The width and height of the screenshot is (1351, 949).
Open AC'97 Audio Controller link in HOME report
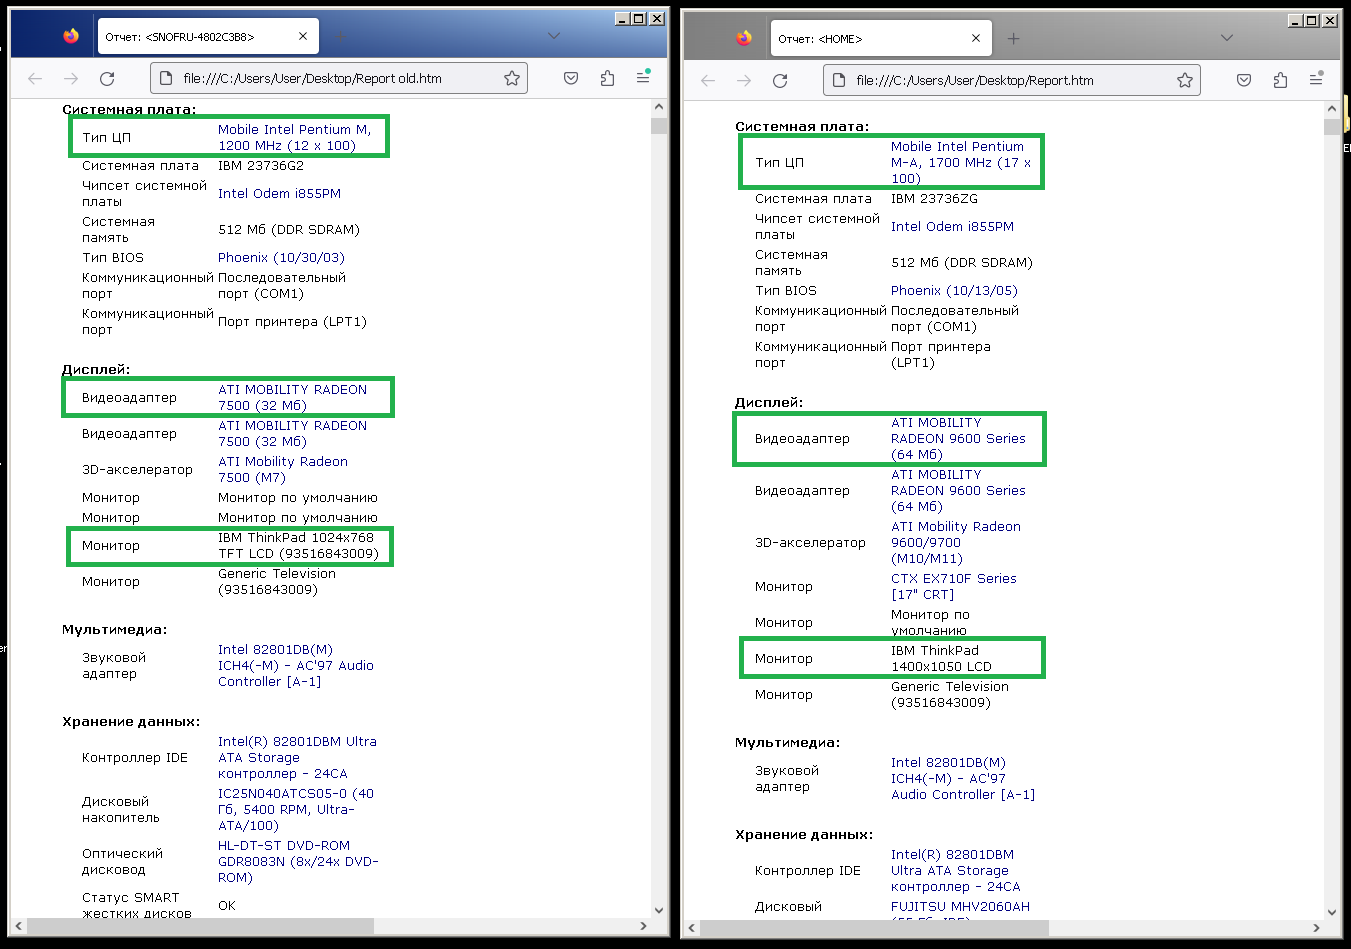click(963, 778)
